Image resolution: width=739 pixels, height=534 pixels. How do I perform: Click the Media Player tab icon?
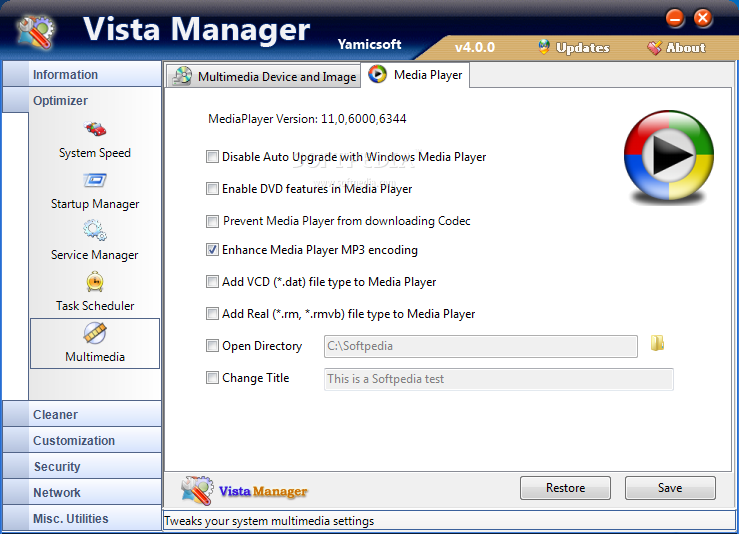(x=378, y=74)
